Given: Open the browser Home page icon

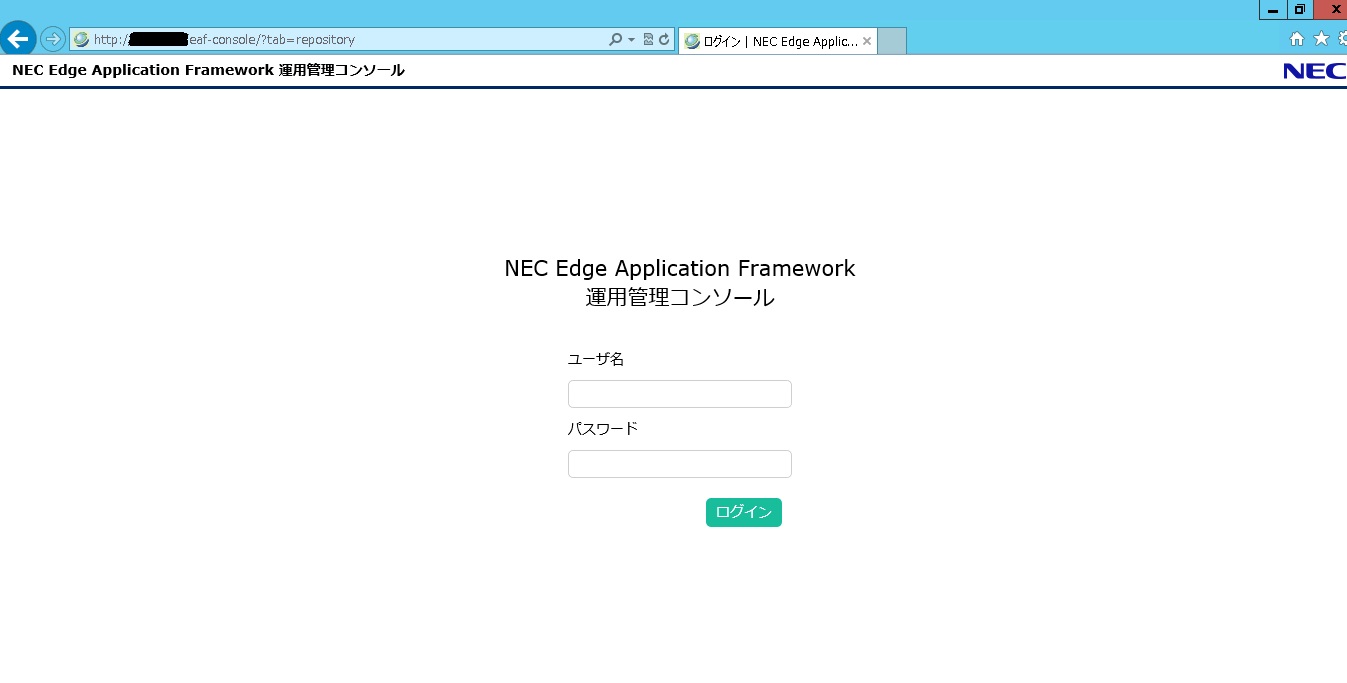Looking at the screenshot, I should coord(1297,39).
